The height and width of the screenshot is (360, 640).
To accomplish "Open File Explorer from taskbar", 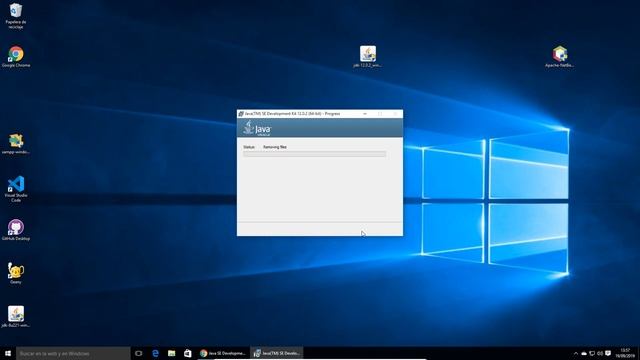I will tap(171, 353).
